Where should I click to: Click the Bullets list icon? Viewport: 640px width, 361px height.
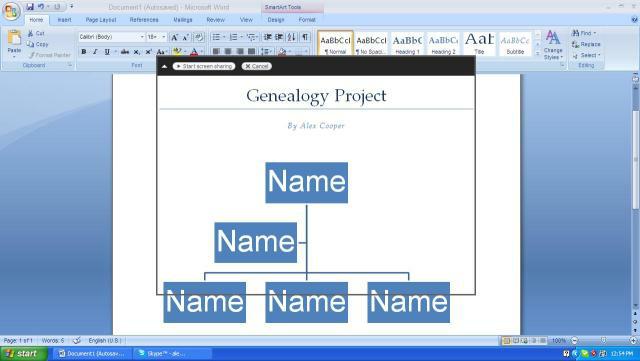coord(217,37)
